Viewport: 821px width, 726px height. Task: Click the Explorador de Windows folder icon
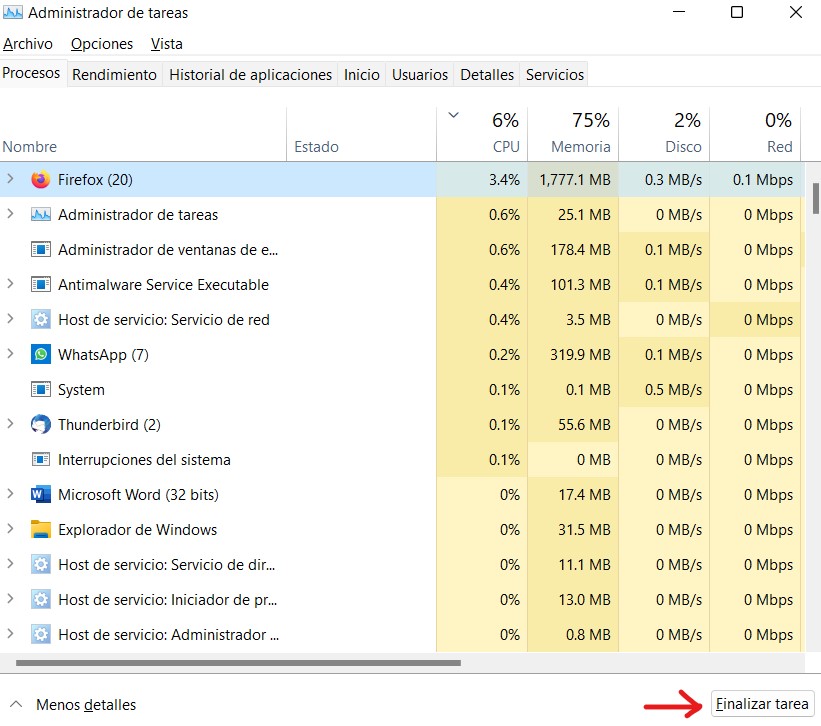[x=40, y=530]
